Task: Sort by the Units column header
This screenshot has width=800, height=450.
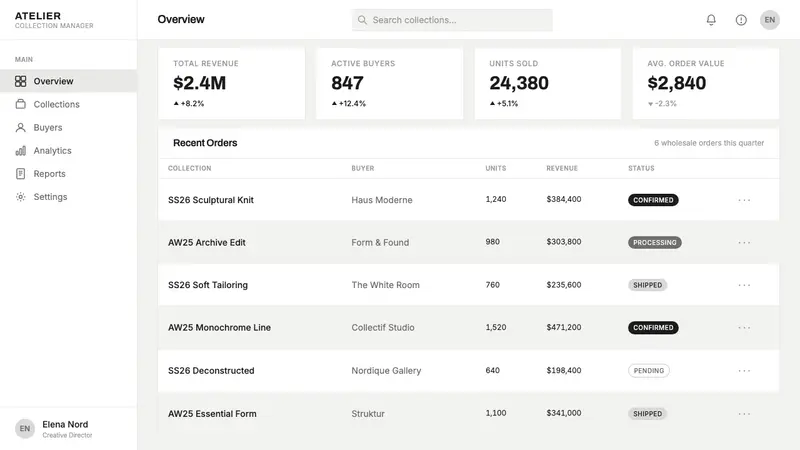Action: click(x=495, y=168)
